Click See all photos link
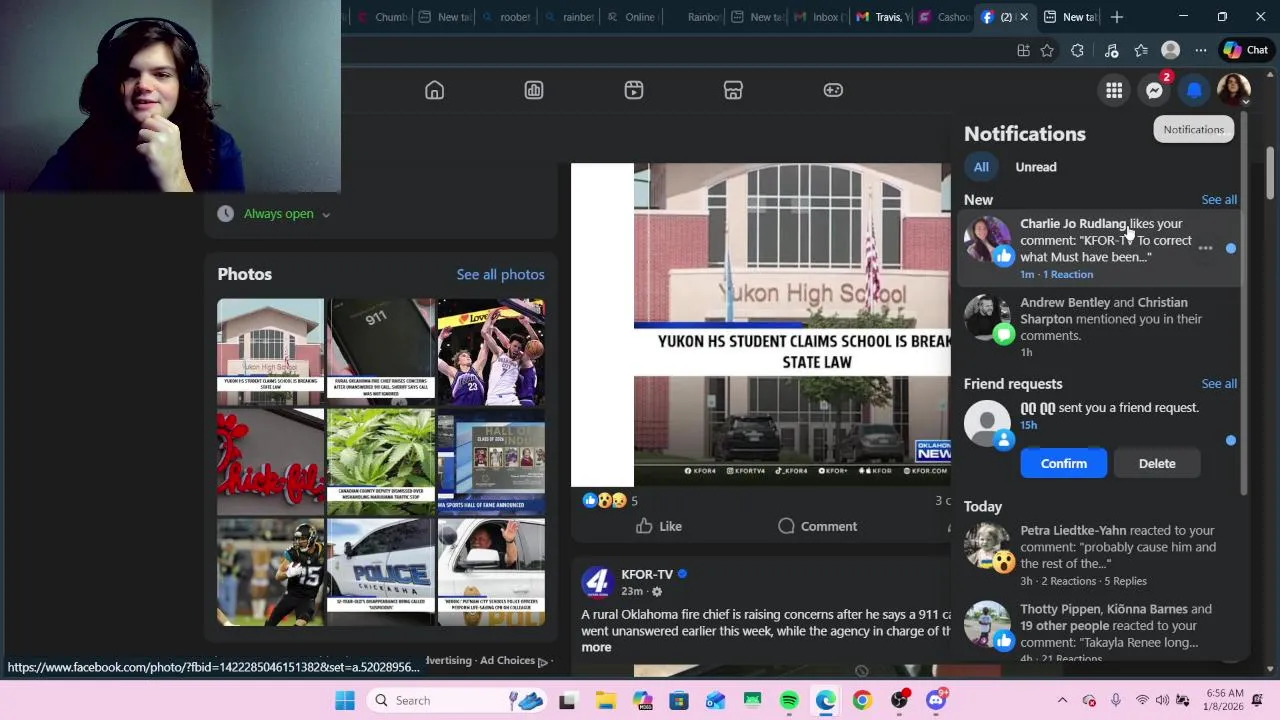Viewport: 1280px width, 720px height. tap(500, 274)
